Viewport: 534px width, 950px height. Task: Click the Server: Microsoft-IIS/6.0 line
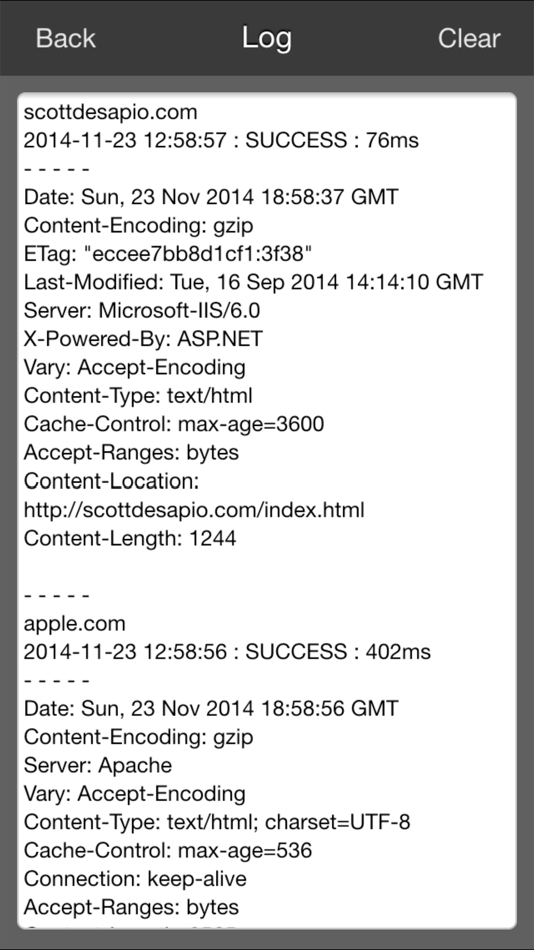[x=142, y=311]
